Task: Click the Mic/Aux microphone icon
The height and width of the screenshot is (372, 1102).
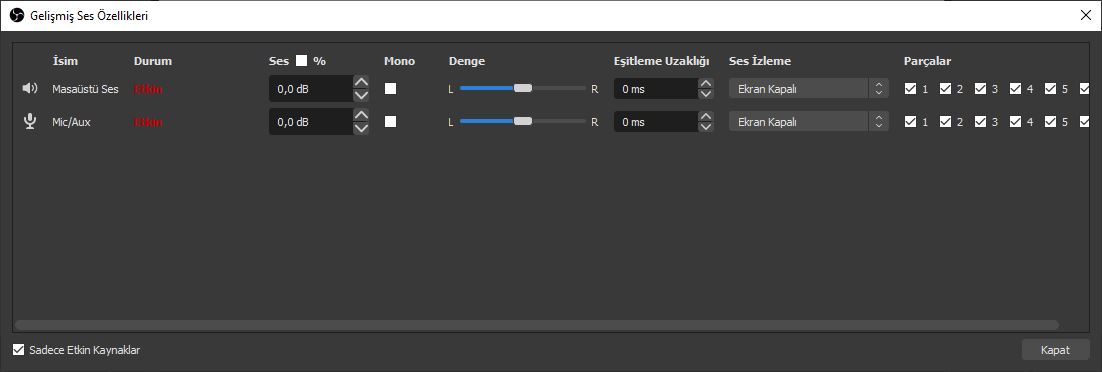Action: click(x=30, y=122)
